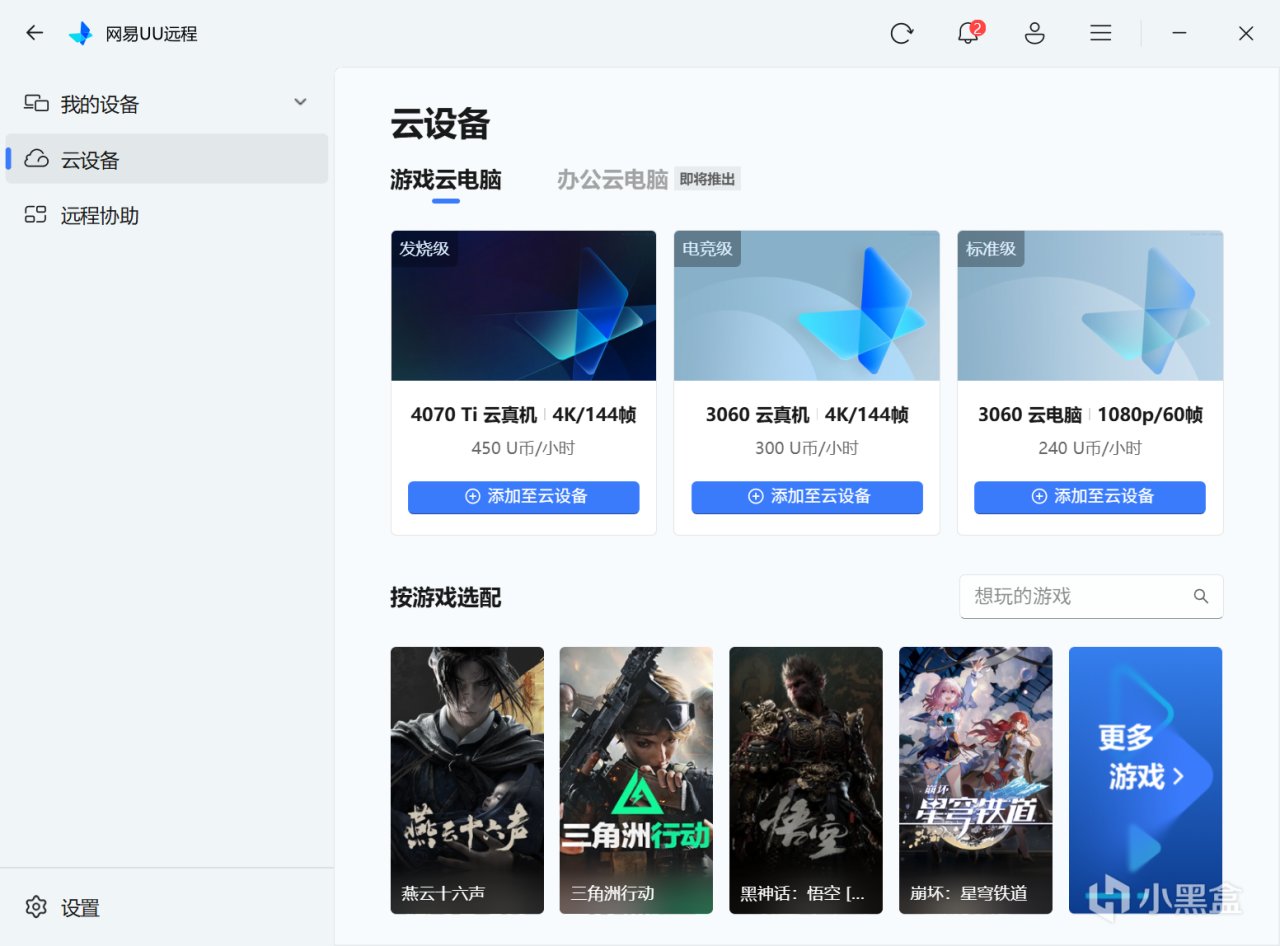
Task: Minimize the window
Action: (x=1180, y=33)
